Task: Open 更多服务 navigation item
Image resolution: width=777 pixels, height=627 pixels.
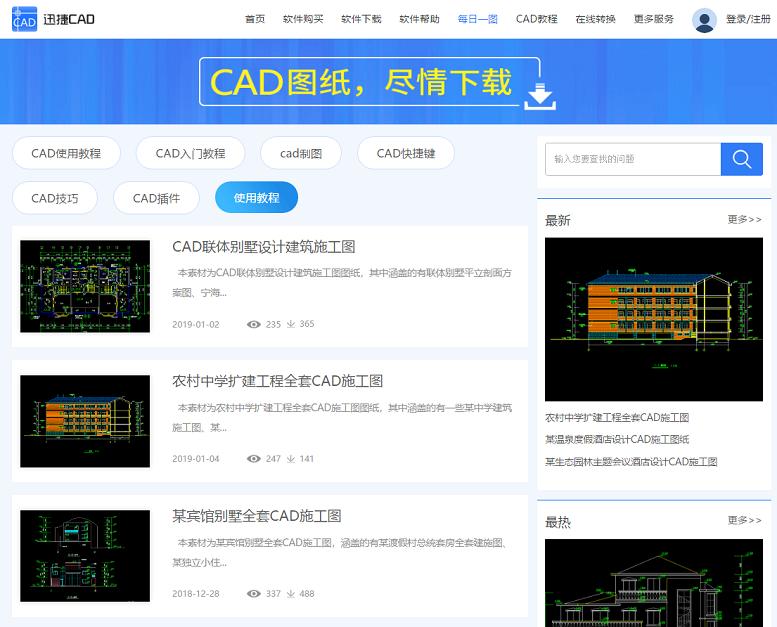Action: [654, 19]
